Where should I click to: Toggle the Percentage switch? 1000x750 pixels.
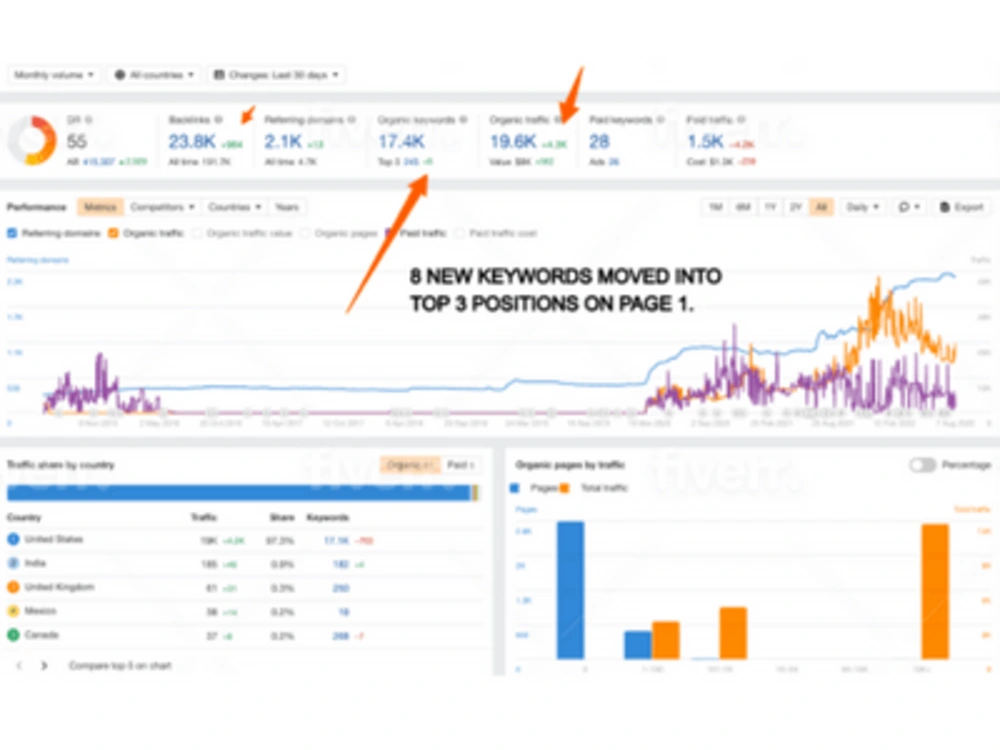[x=922, y=465]
